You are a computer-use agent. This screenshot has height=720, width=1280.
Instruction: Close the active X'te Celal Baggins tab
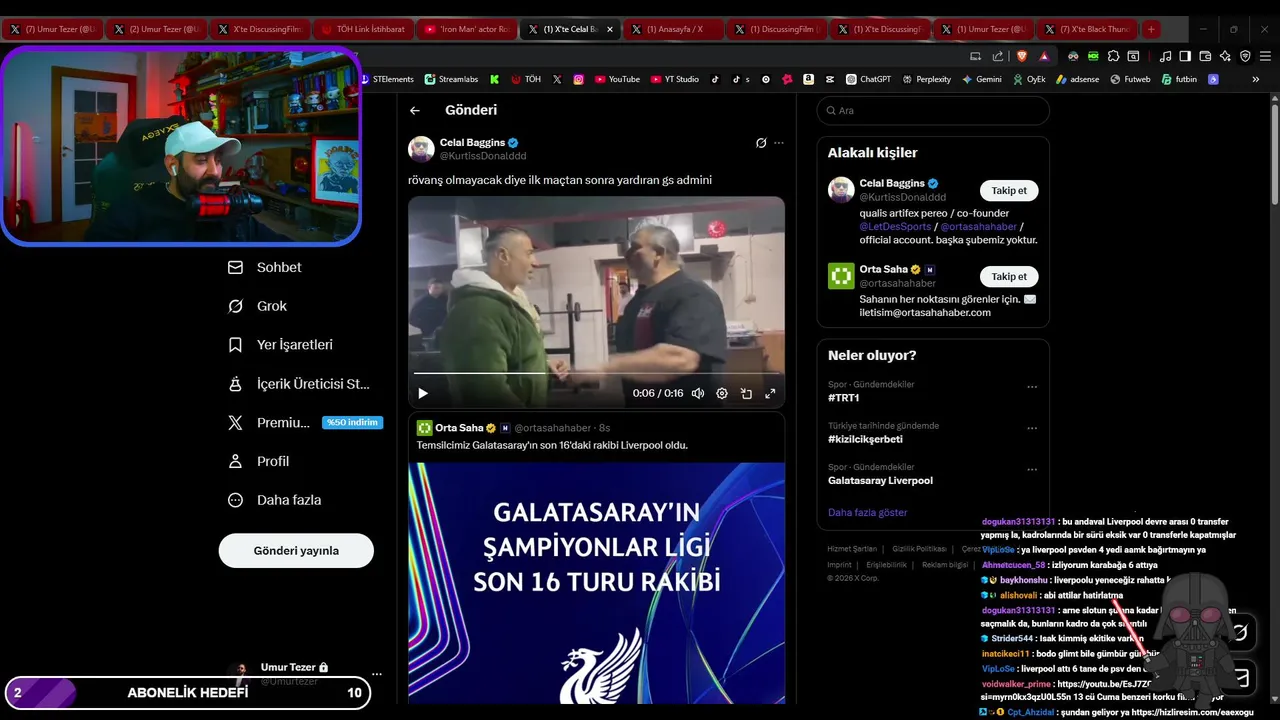point(610,29)
